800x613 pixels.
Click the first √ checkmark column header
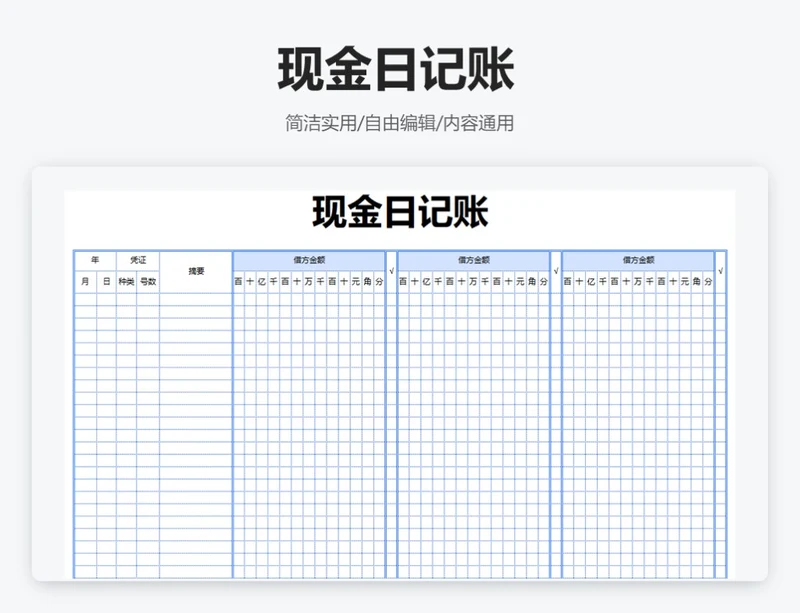(391, 271)
